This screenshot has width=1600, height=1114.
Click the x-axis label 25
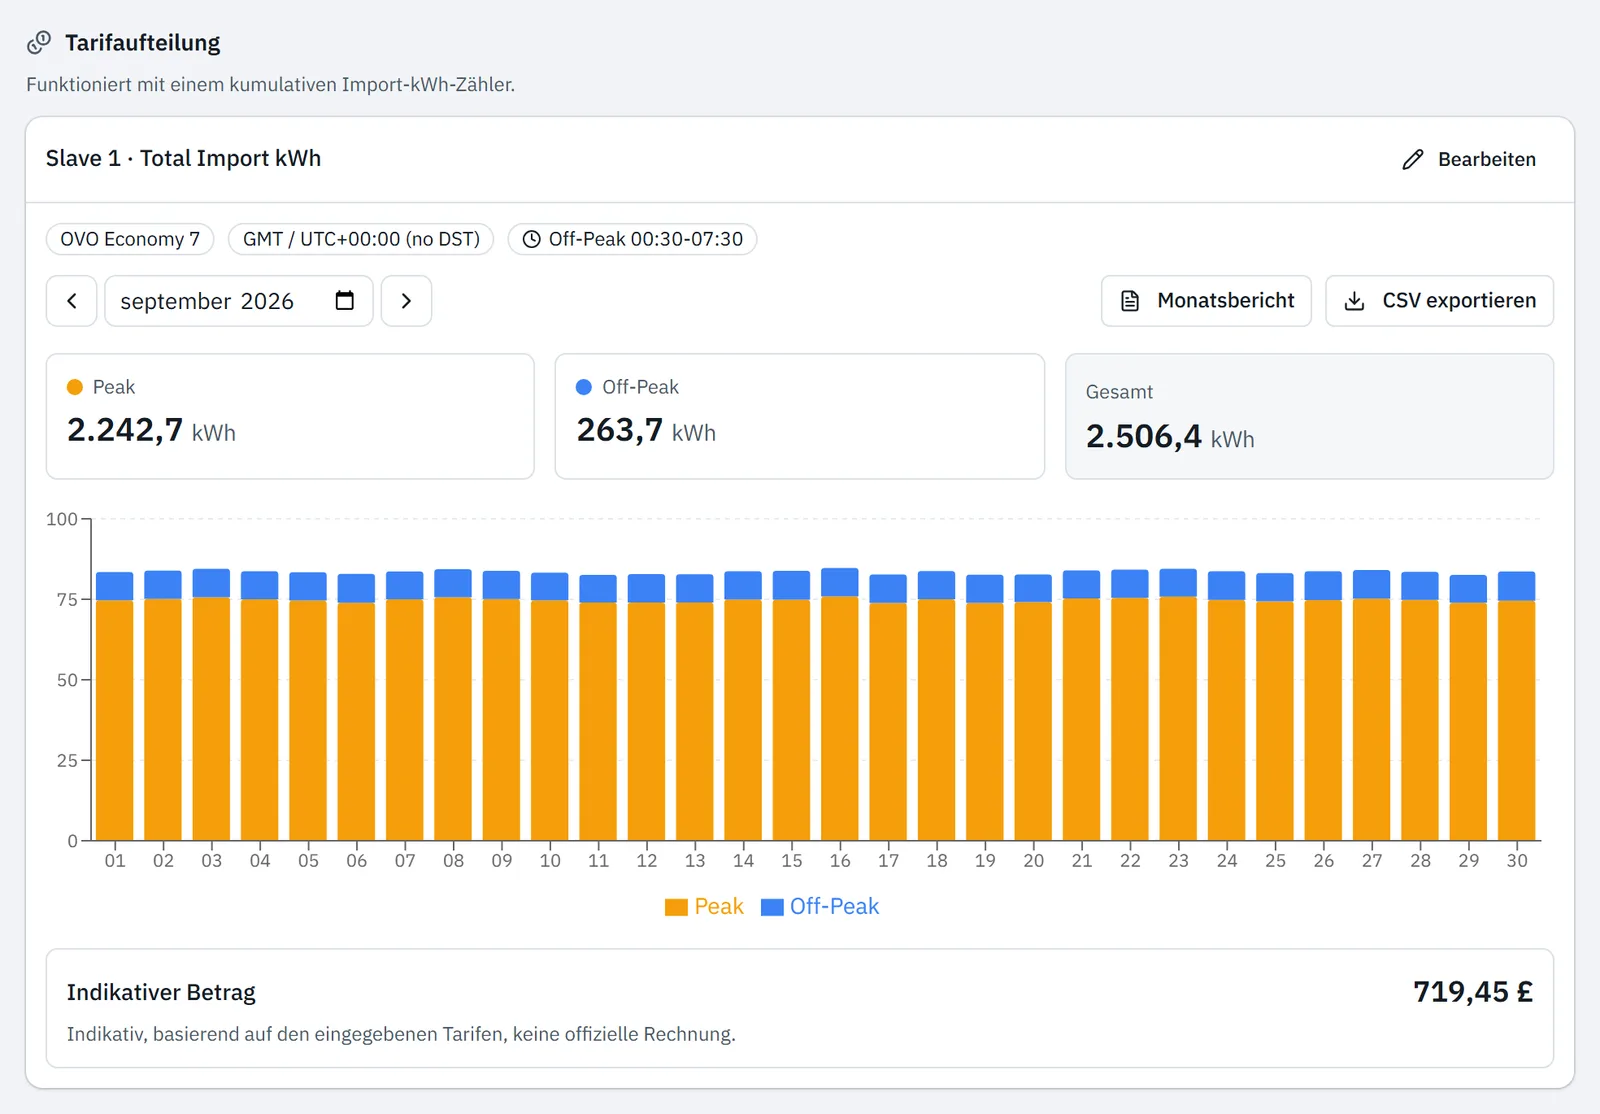[x=1275, y=861]
